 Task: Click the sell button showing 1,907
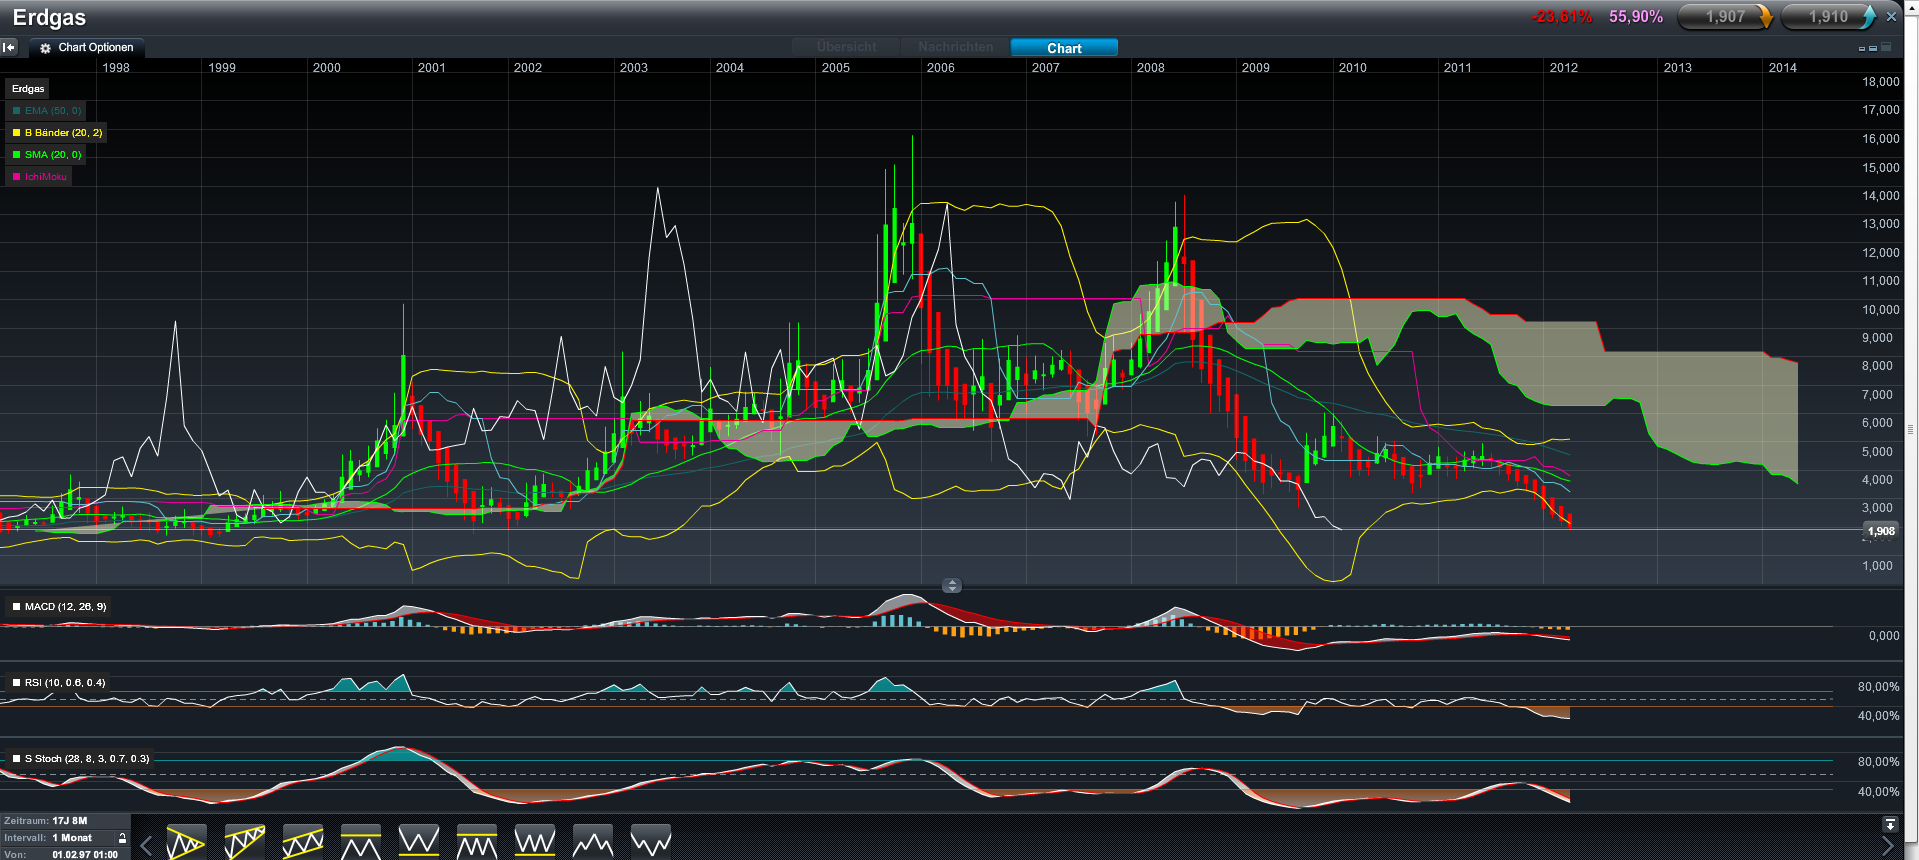[1725, 17]
